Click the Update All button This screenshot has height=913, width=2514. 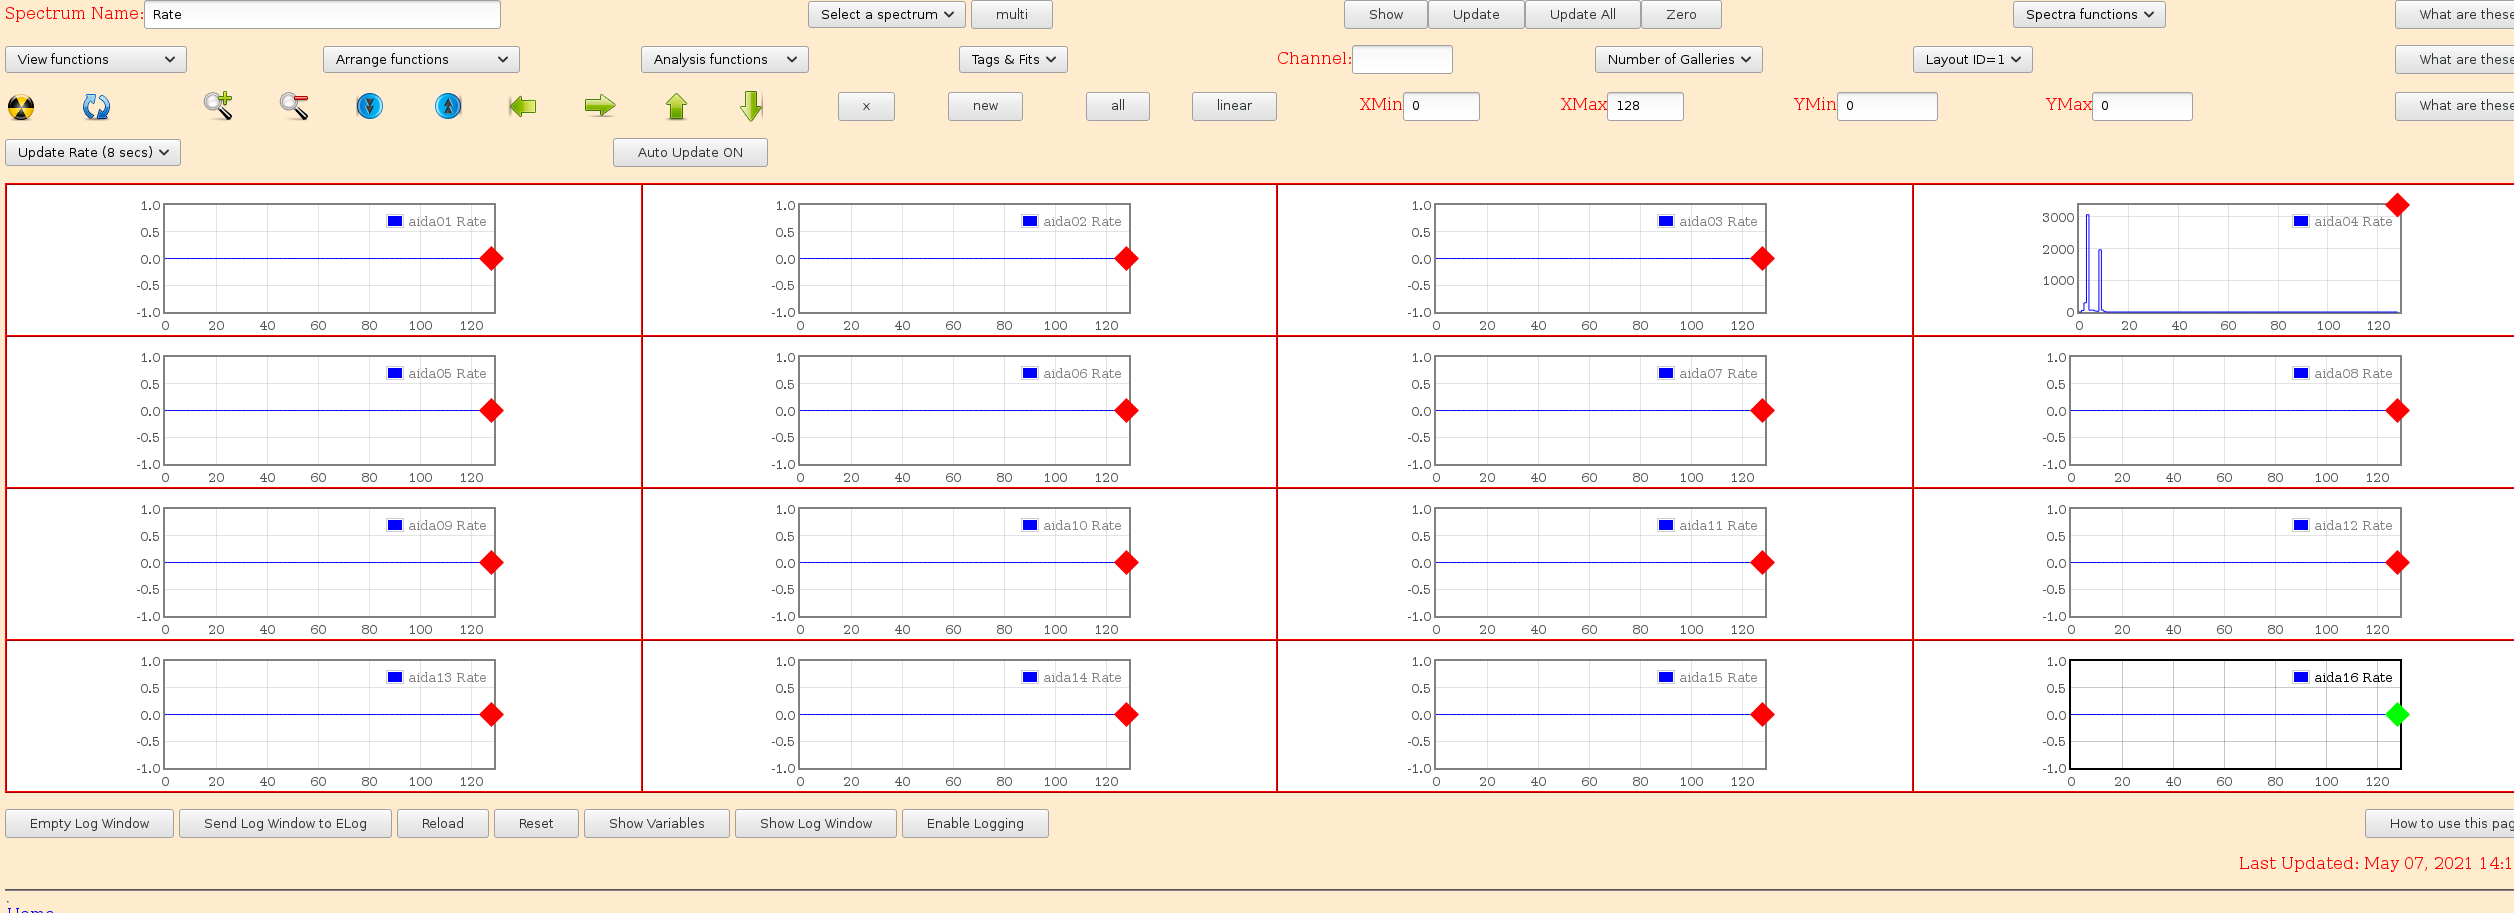(x=1582, y=15)
